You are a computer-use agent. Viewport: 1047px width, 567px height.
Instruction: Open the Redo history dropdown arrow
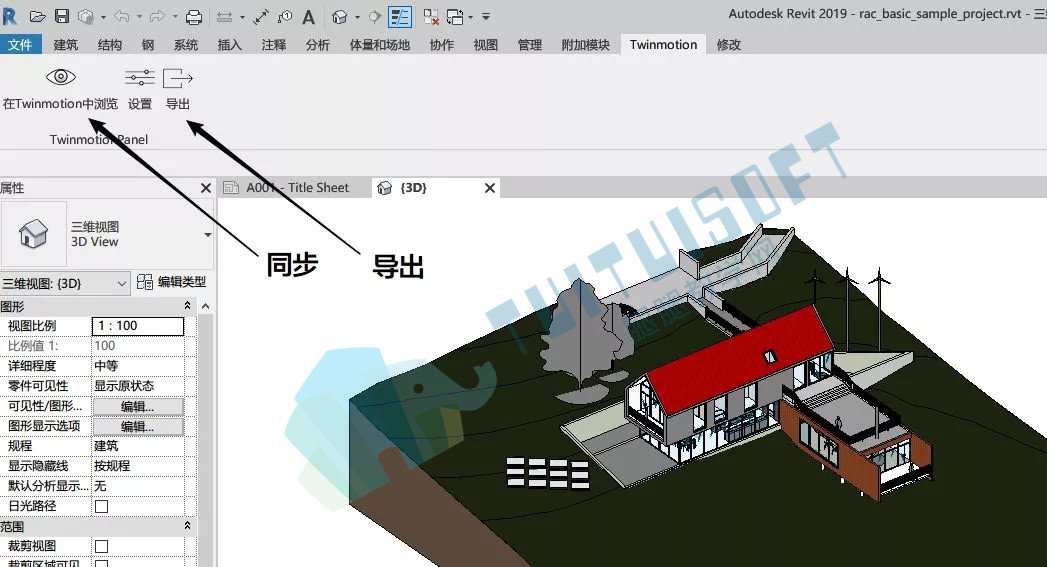click(x=175, y=17)
